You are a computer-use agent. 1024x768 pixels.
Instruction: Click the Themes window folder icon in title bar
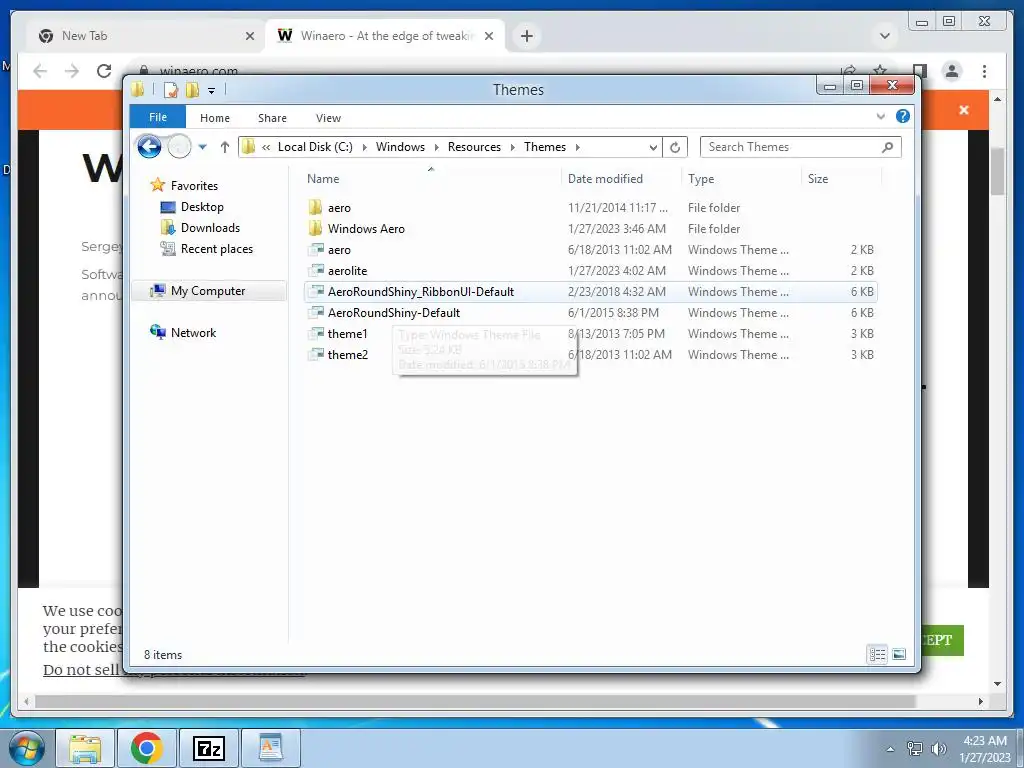pos(137,89)
